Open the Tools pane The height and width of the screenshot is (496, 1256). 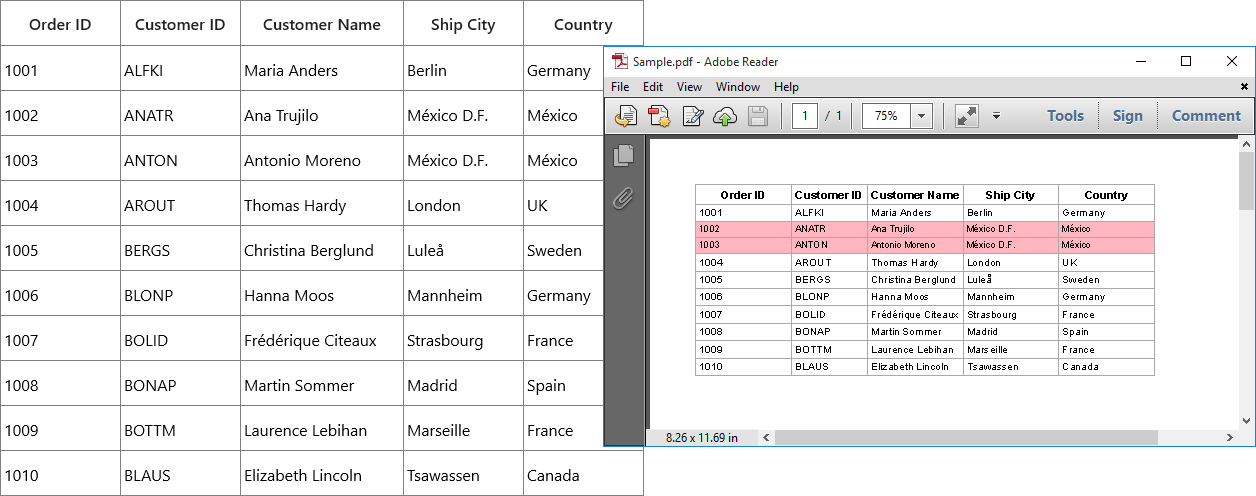1065,116
